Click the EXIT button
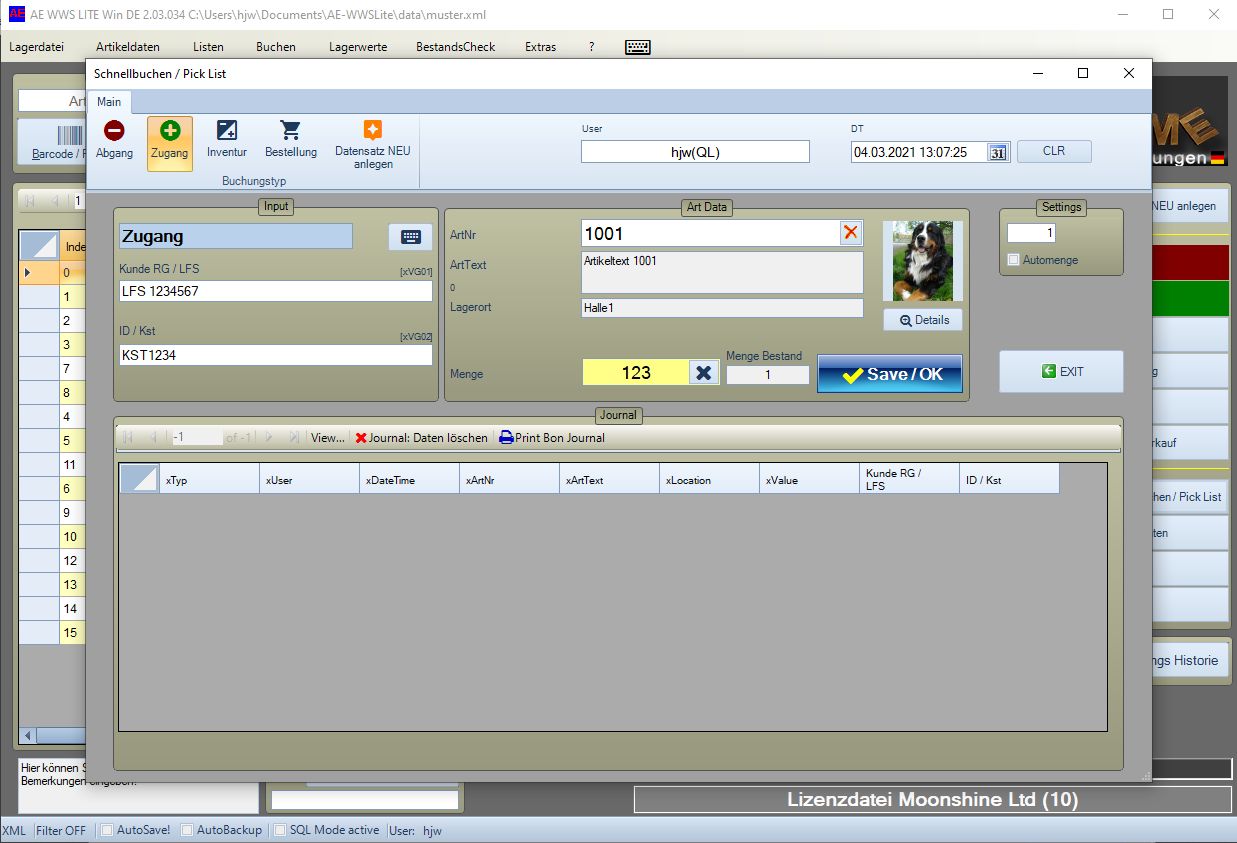The width and height of the screenshot is (1237, 843). [1061, 371]
